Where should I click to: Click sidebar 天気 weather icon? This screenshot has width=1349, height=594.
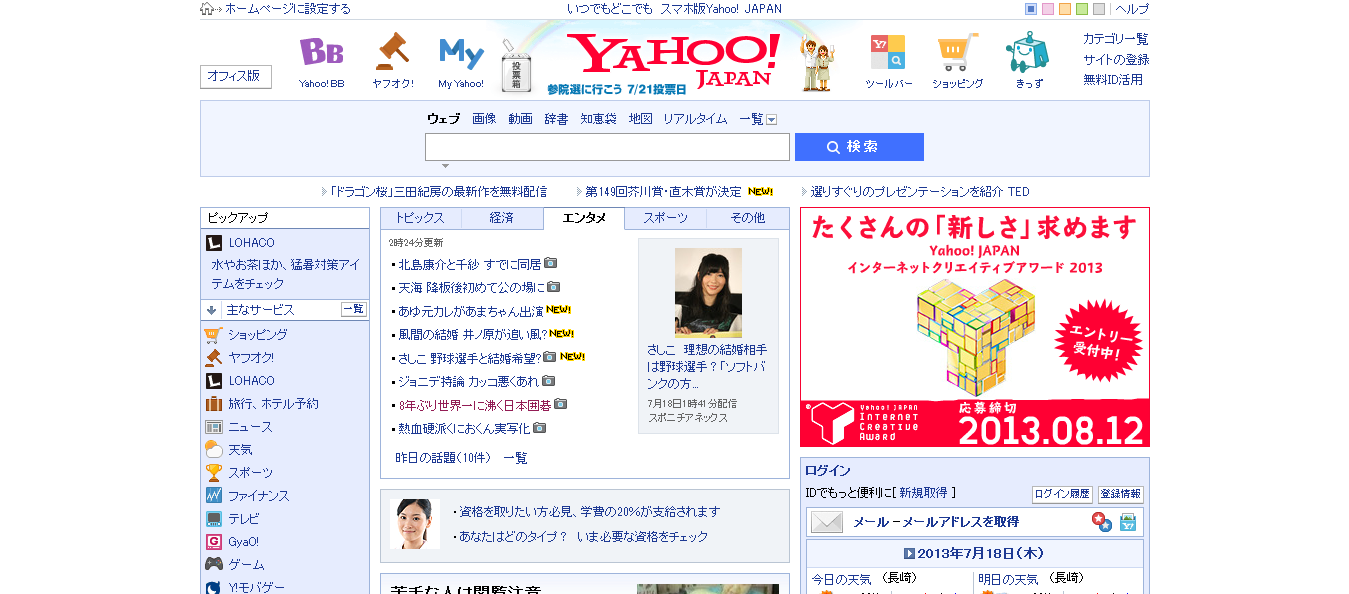pyautogui.click(x=213, y=450)
